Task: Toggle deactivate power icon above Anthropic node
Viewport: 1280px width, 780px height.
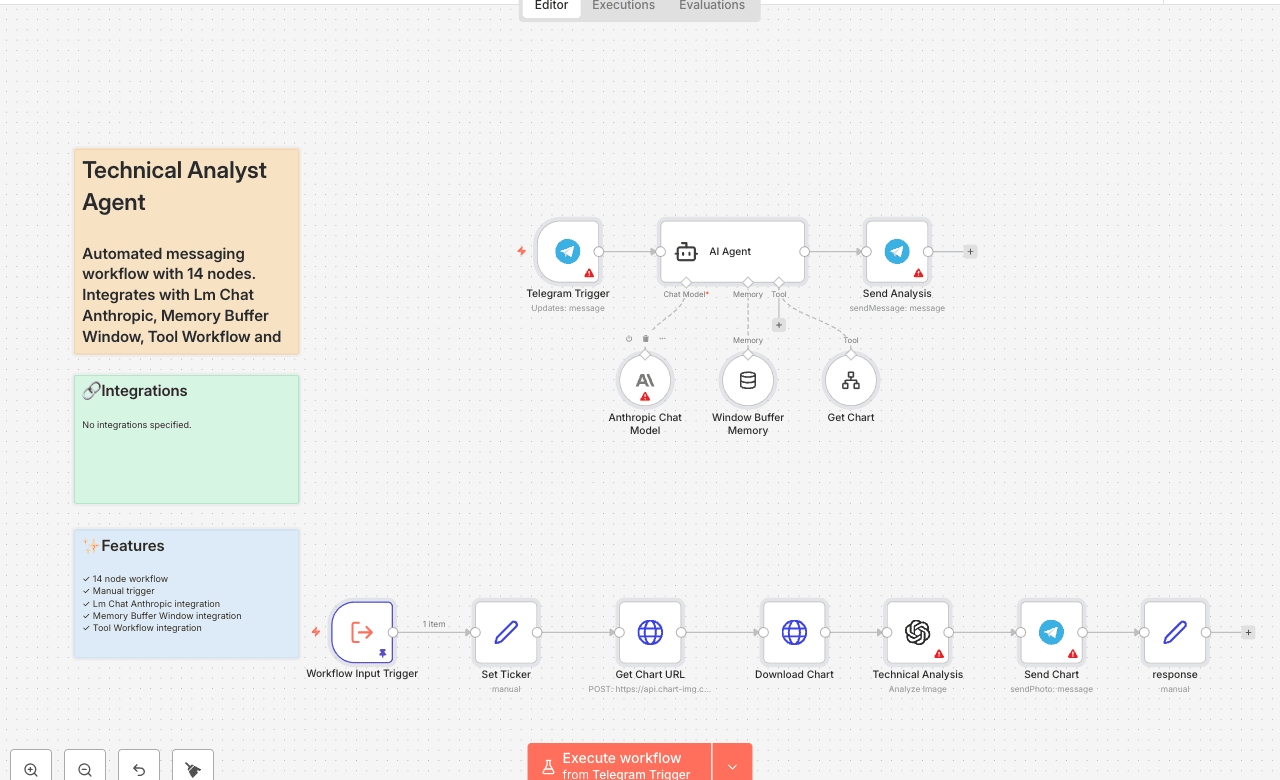Action: [x=629, y=339]
